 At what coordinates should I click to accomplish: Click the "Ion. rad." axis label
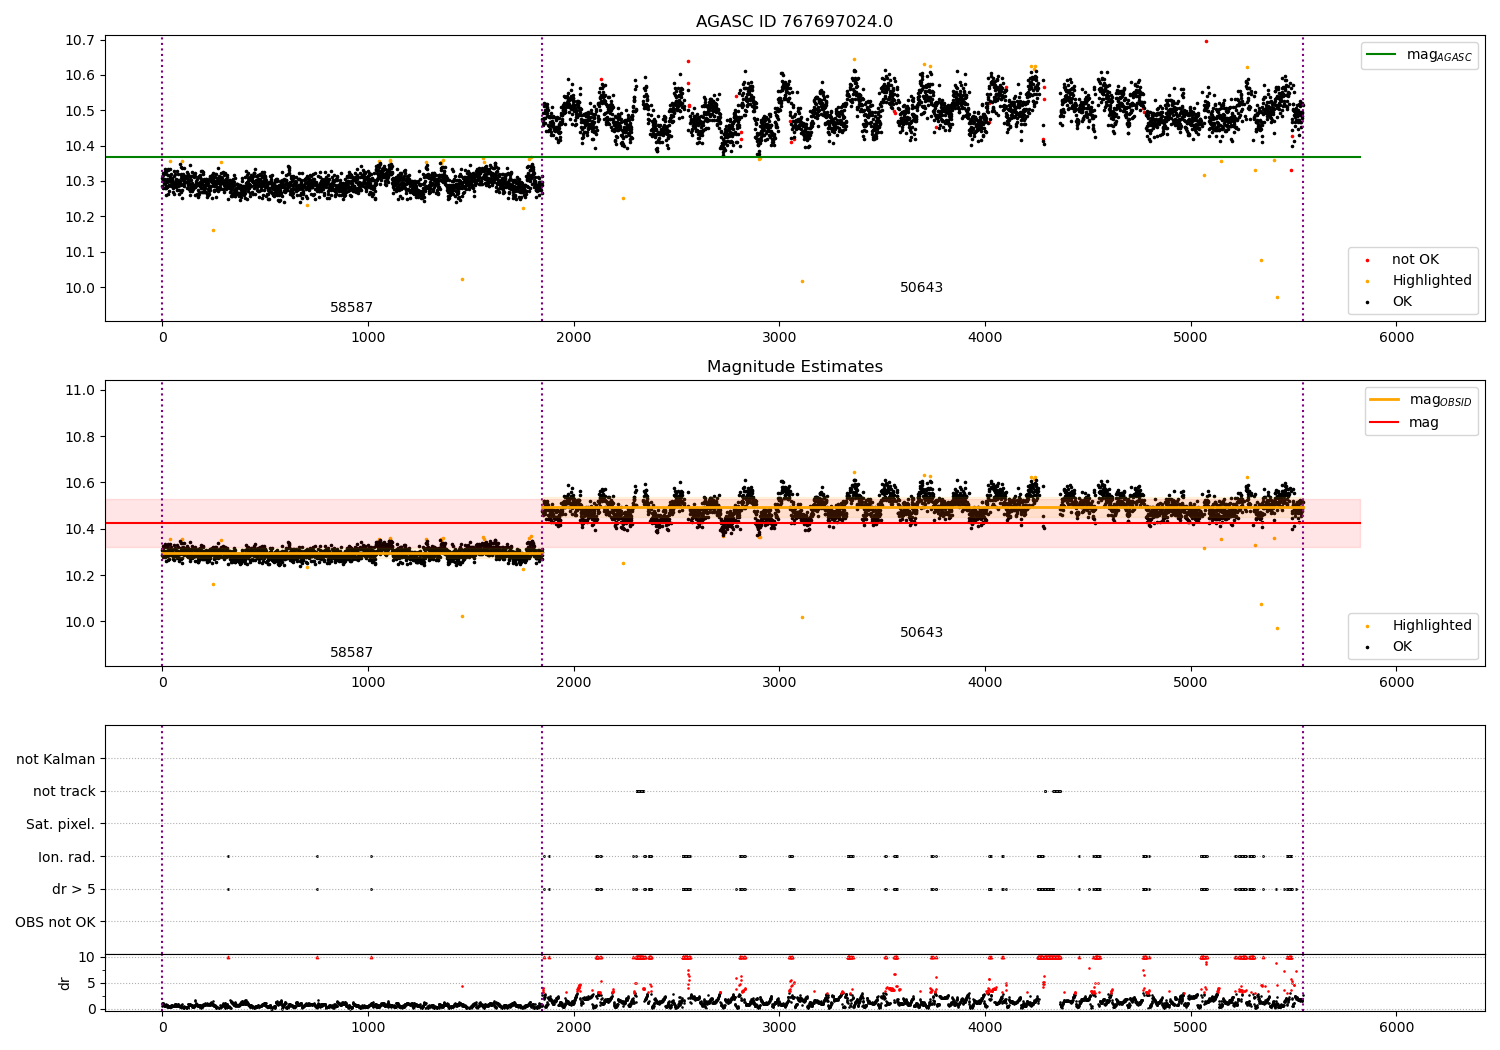pyautogui.click(x=67, y=857)
